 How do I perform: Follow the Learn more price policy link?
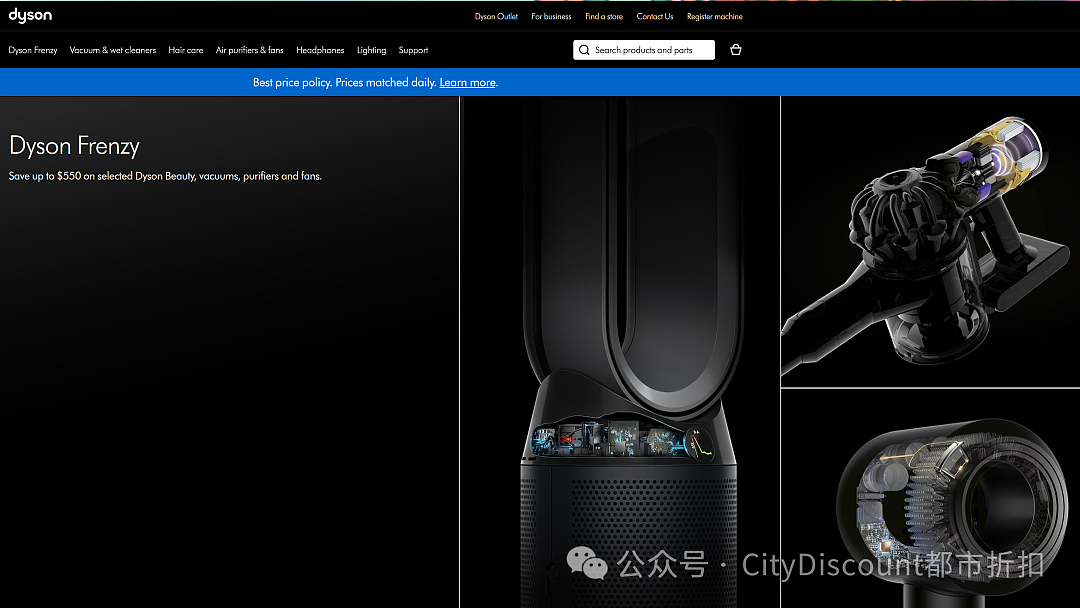(468, 83)
